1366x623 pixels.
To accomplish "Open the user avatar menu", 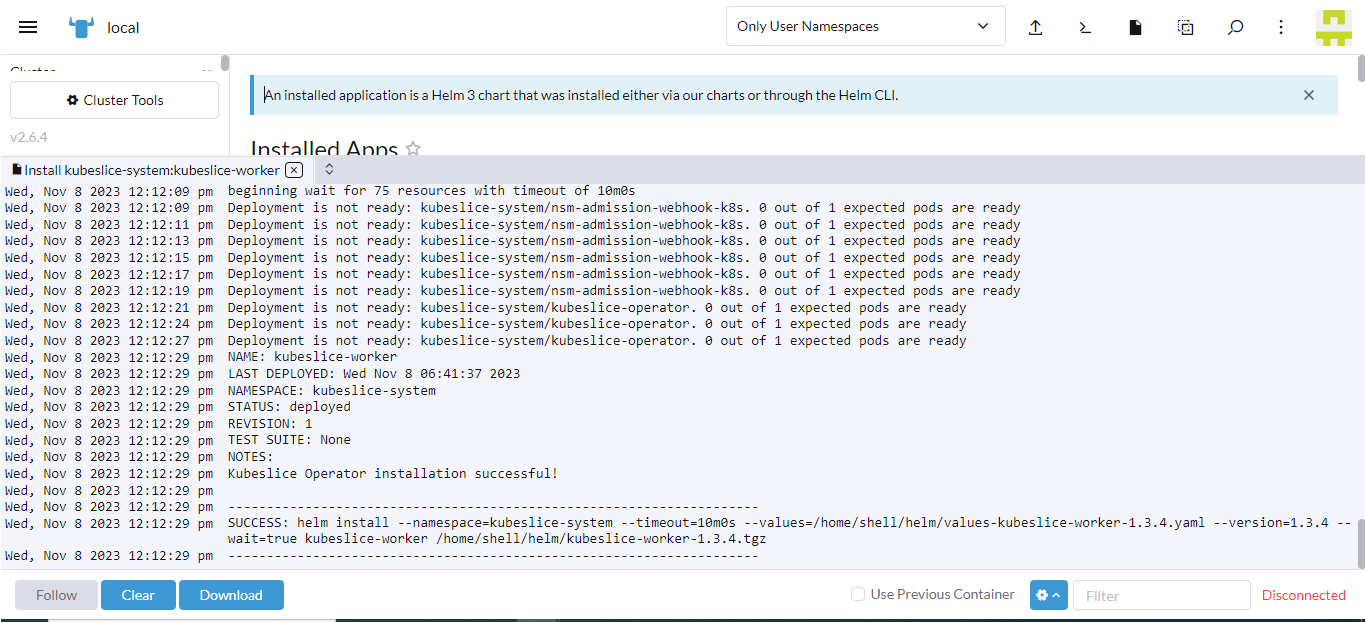I will tap(1334, 27).
